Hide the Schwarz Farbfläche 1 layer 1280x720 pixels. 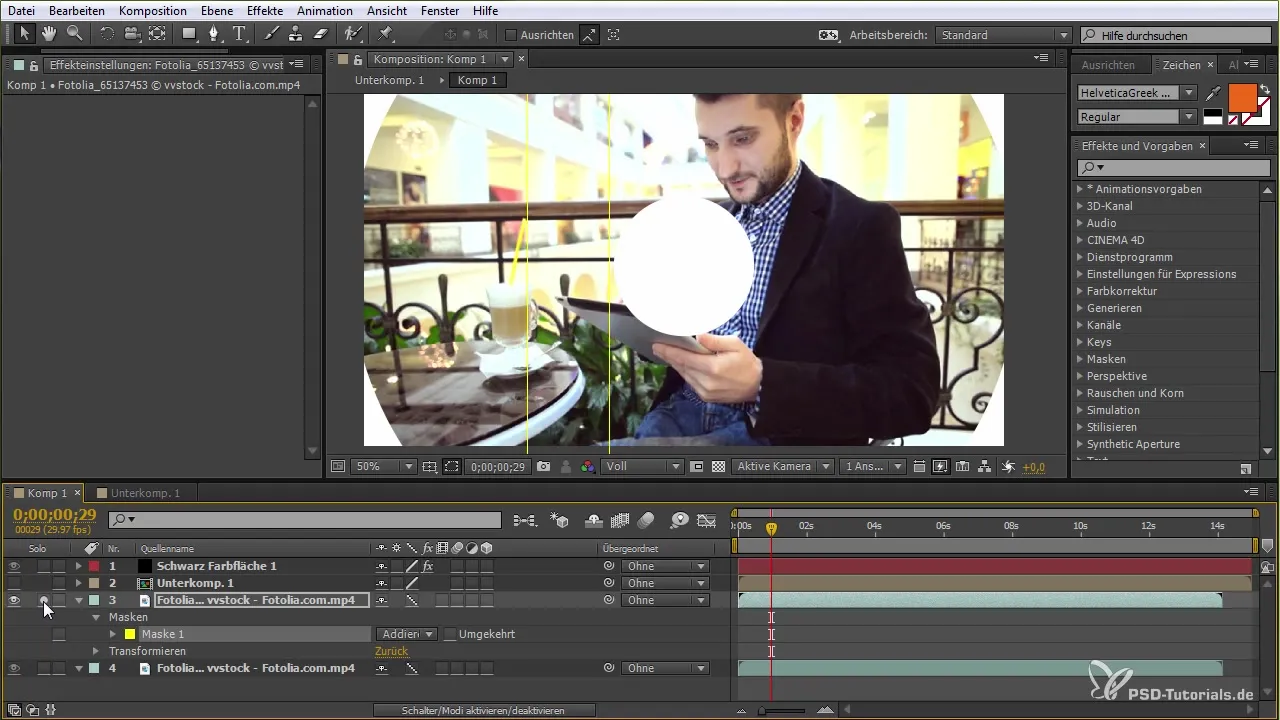coord(14,566)
